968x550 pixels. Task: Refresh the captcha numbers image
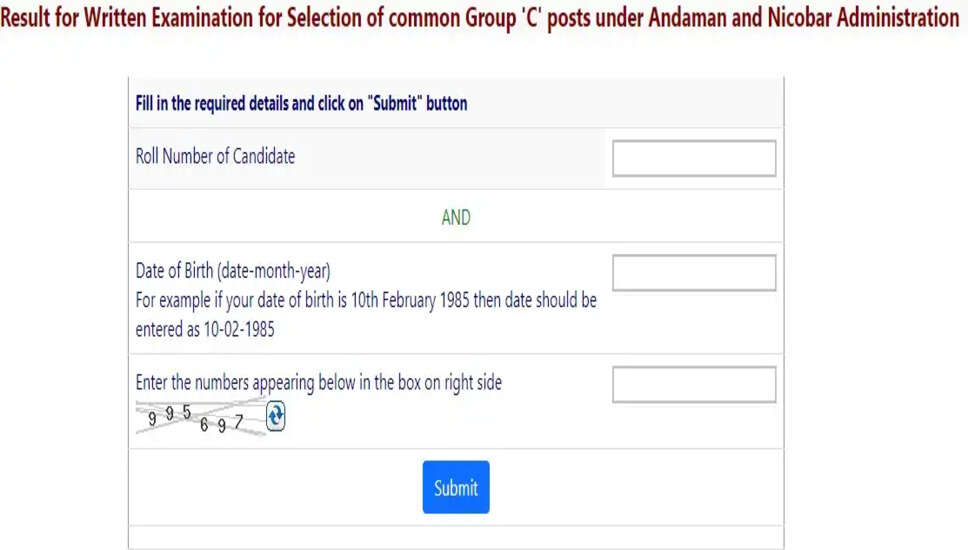point(276,417)
